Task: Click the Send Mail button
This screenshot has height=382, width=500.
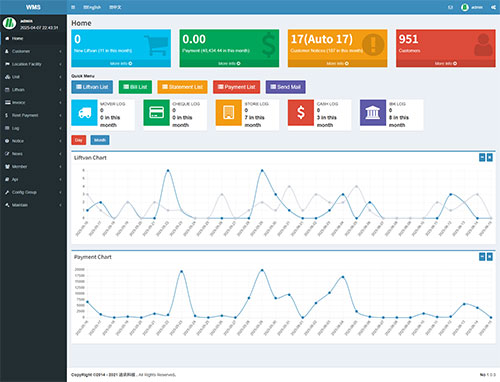Action: (286, 87)
